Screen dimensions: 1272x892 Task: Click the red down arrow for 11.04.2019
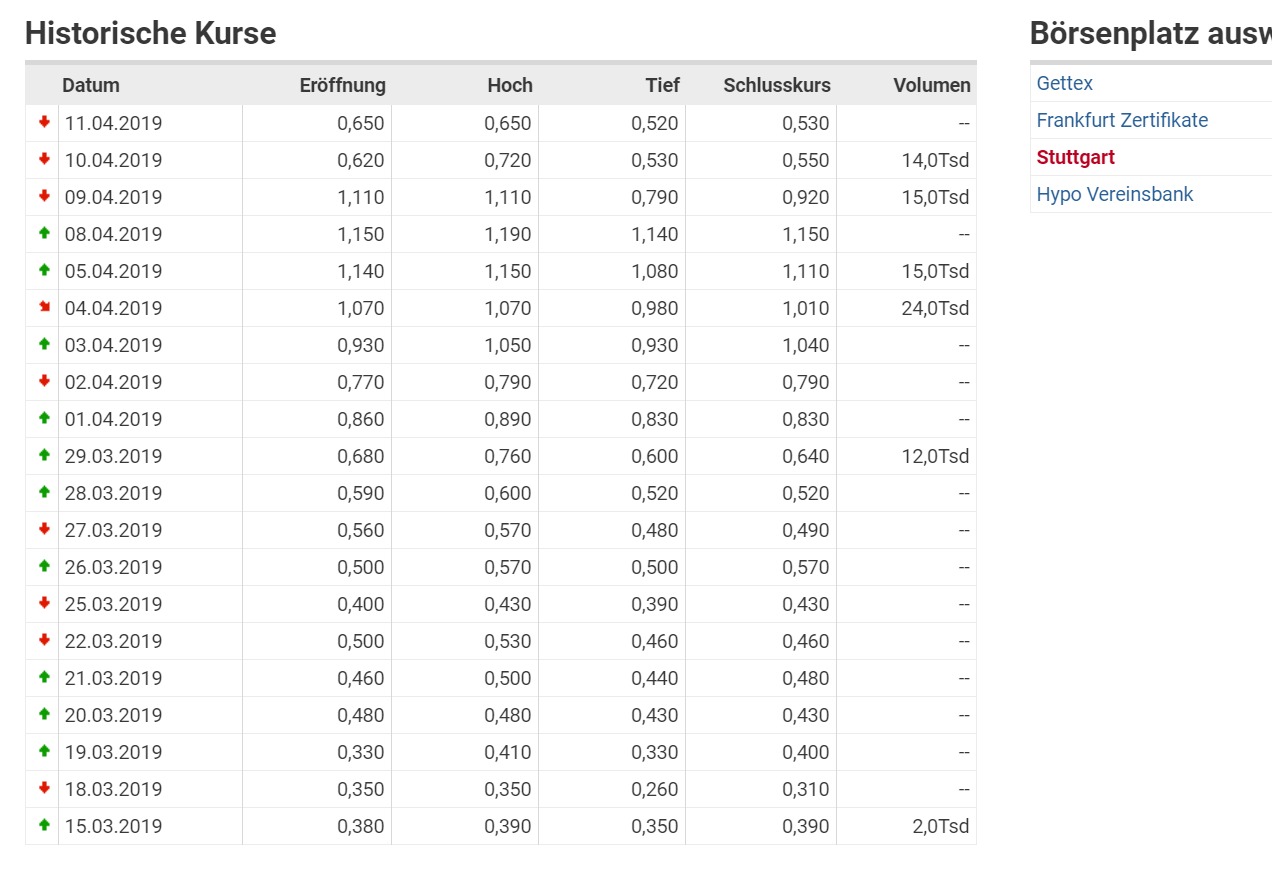tap(44, 122)
